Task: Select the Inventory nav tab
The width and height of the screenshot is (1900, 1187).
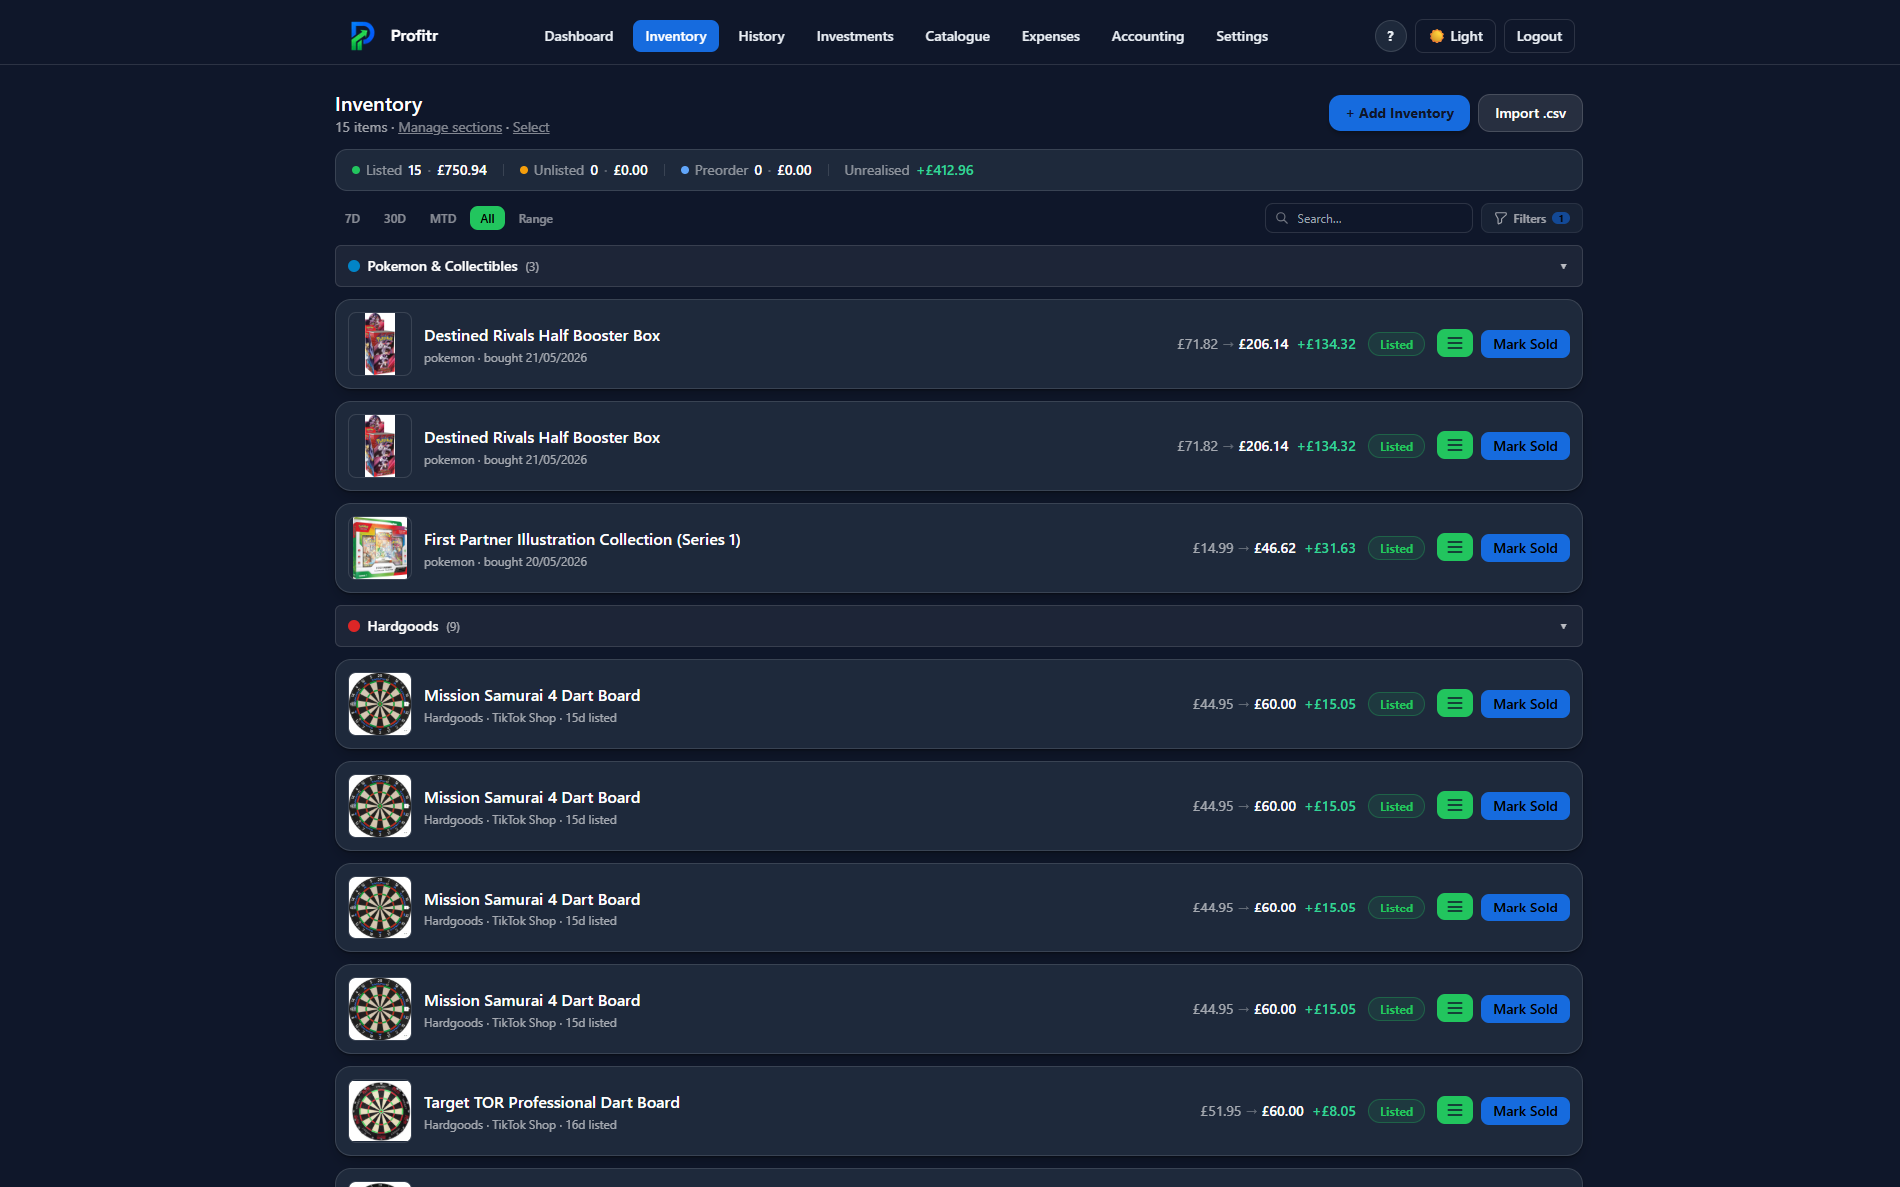Action: click(676, 36)
